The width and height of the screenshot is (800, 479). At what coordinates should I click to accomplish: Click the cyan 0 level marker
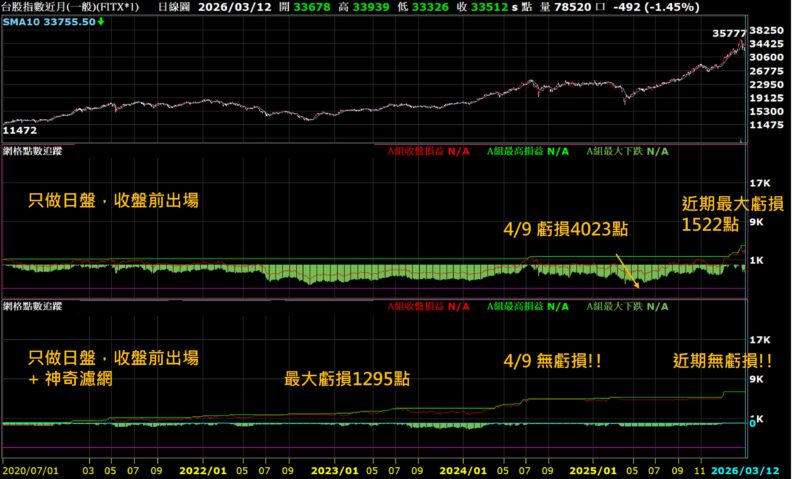(x=752, y=423)
